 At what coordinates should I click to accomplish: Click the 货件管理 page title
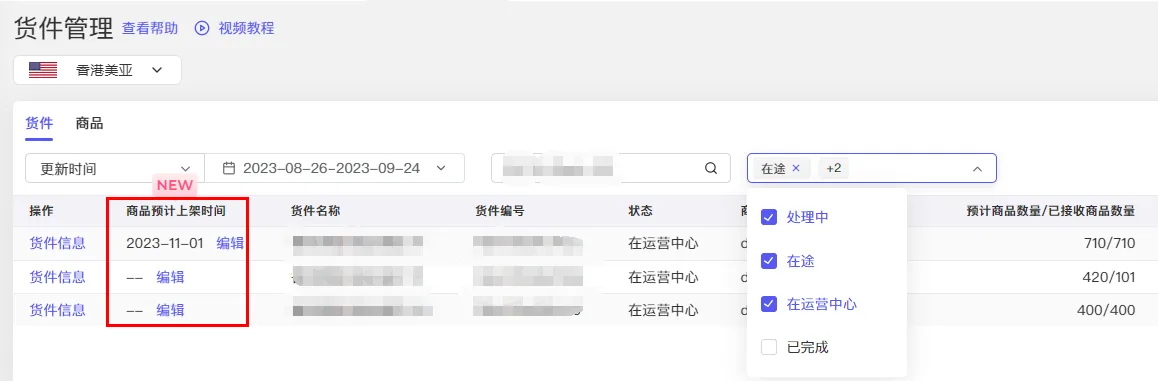[64, 28]
